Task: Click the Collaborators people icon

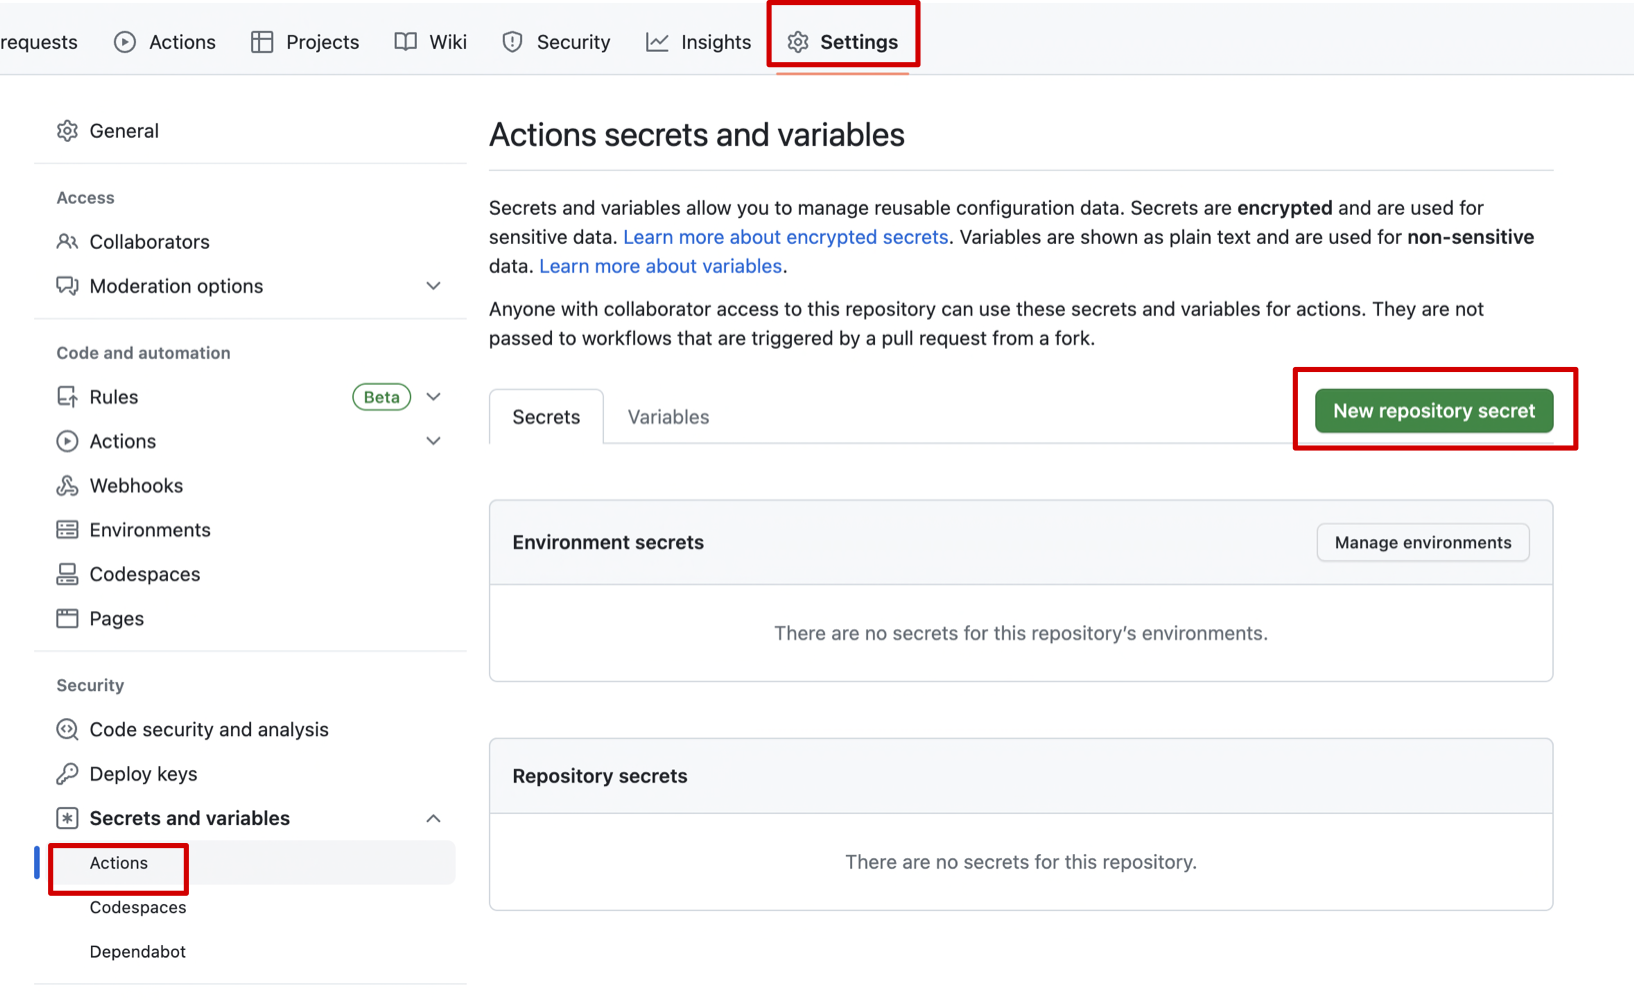Action: [67, 242]
